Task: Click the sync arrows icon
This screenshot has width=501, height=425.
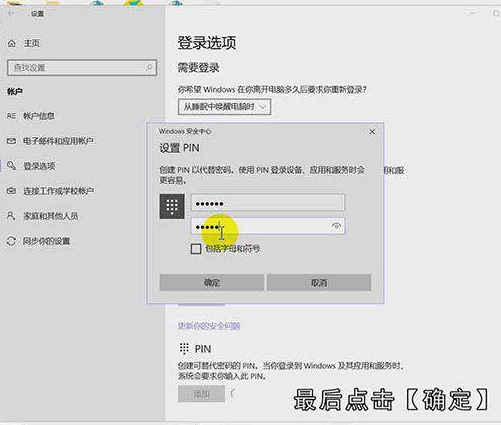Action: pos(11,241)
